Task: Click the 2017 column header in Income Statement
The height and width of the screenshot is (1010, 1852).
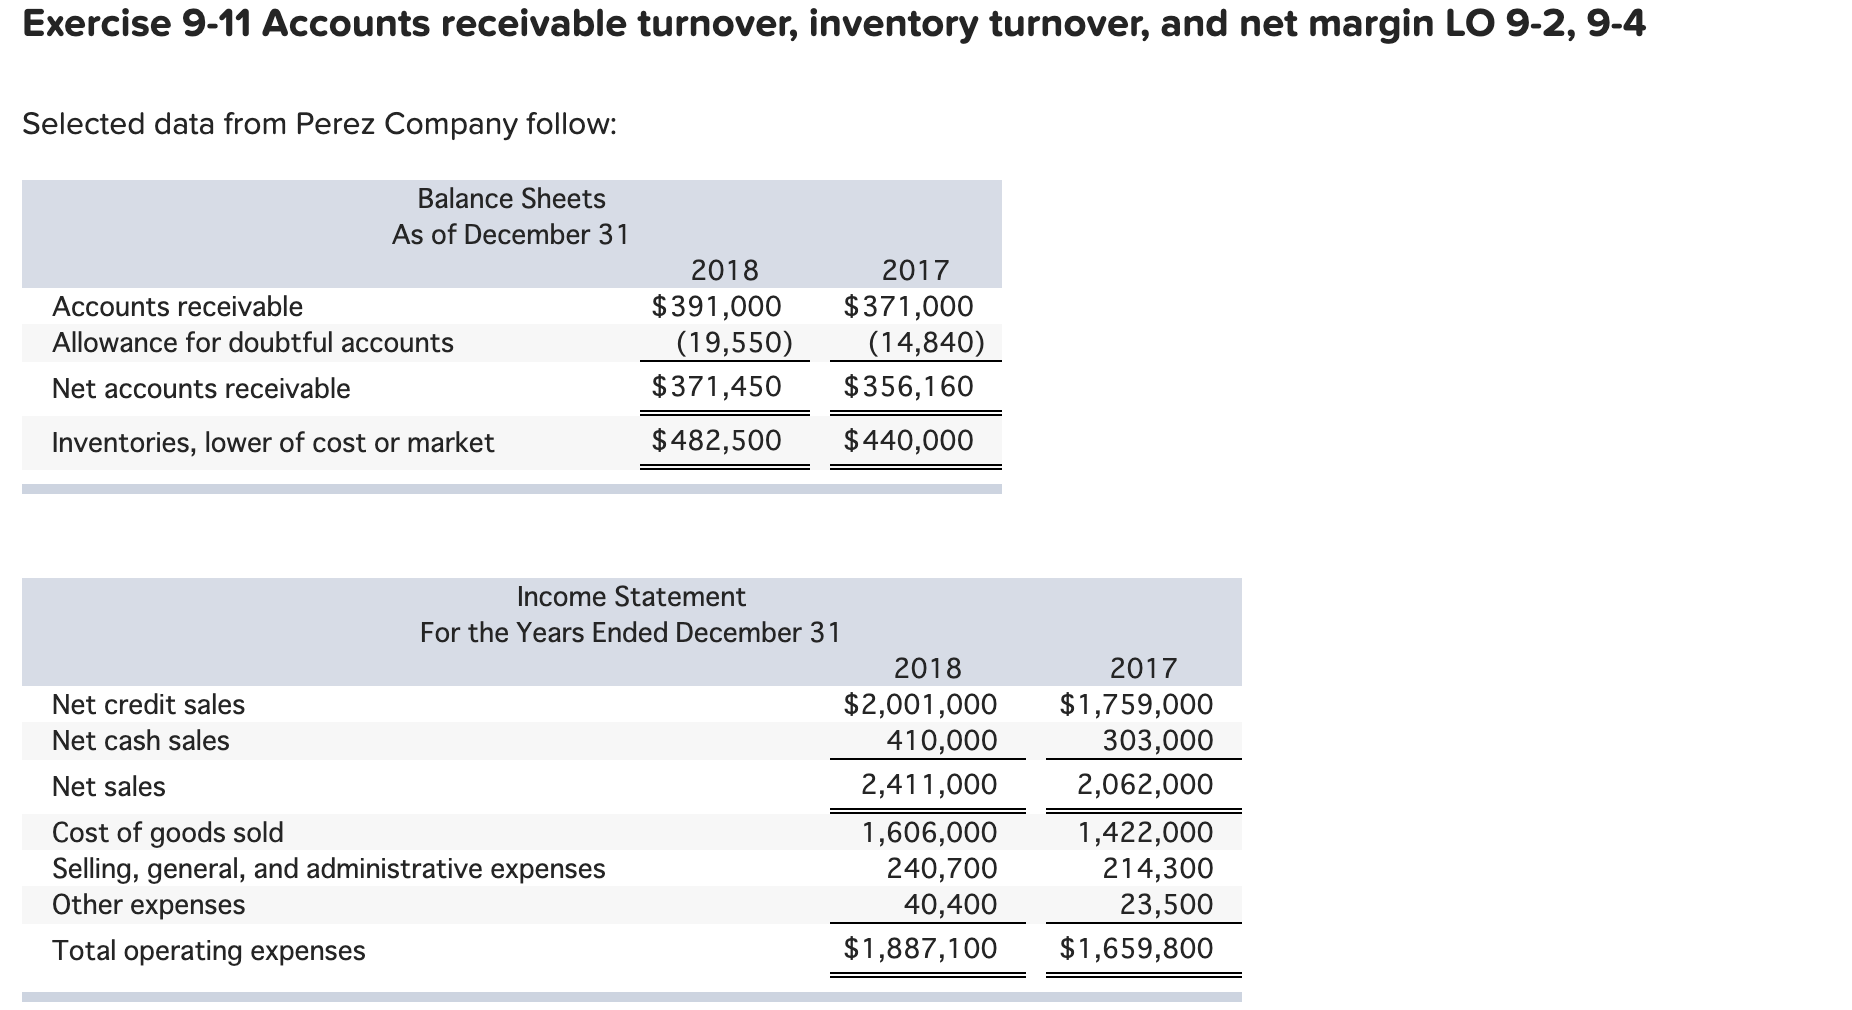Action: coord(1144,668)
